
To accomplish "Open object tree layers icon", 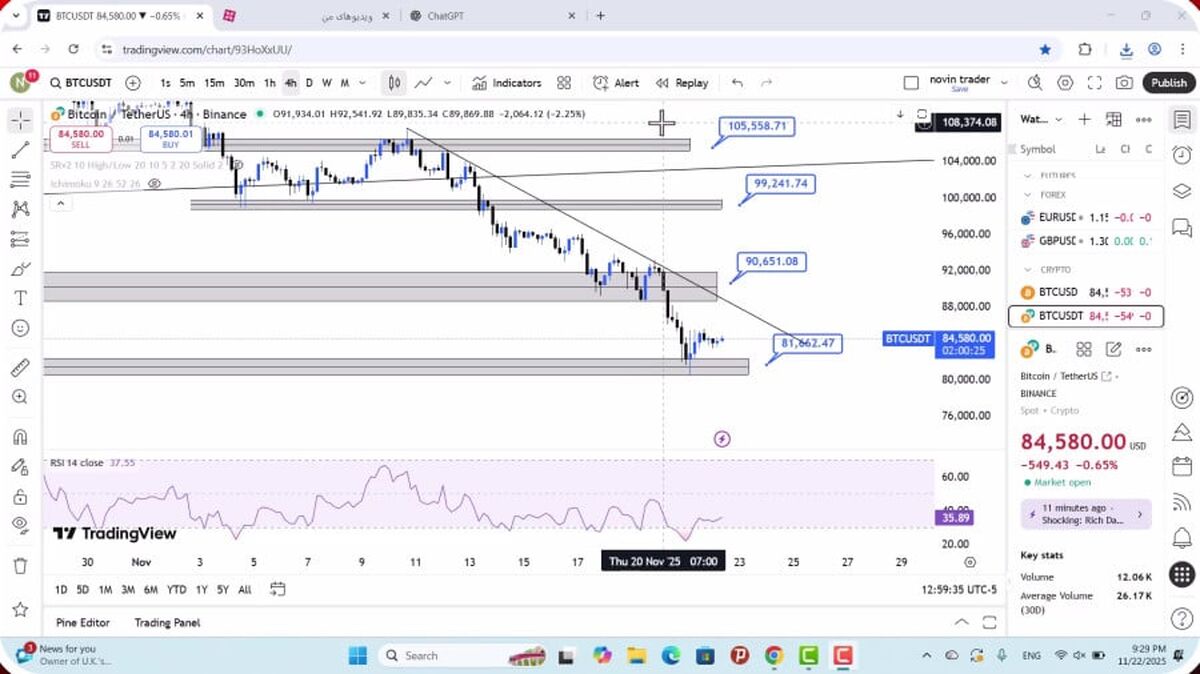I will [x=1182, y=191].
